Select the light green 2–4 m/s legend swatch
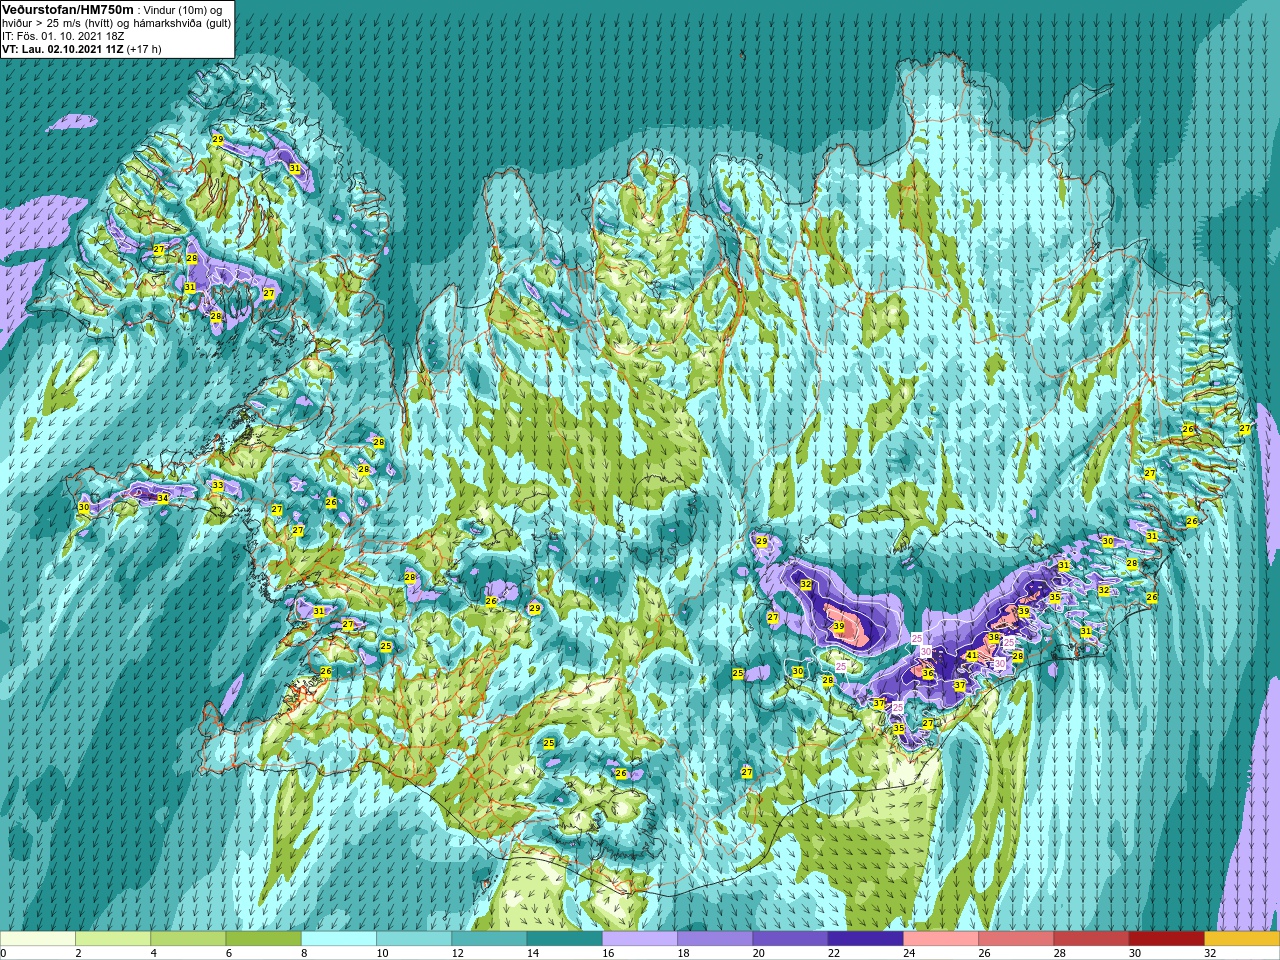The image size is (1280, 960). 113,939
